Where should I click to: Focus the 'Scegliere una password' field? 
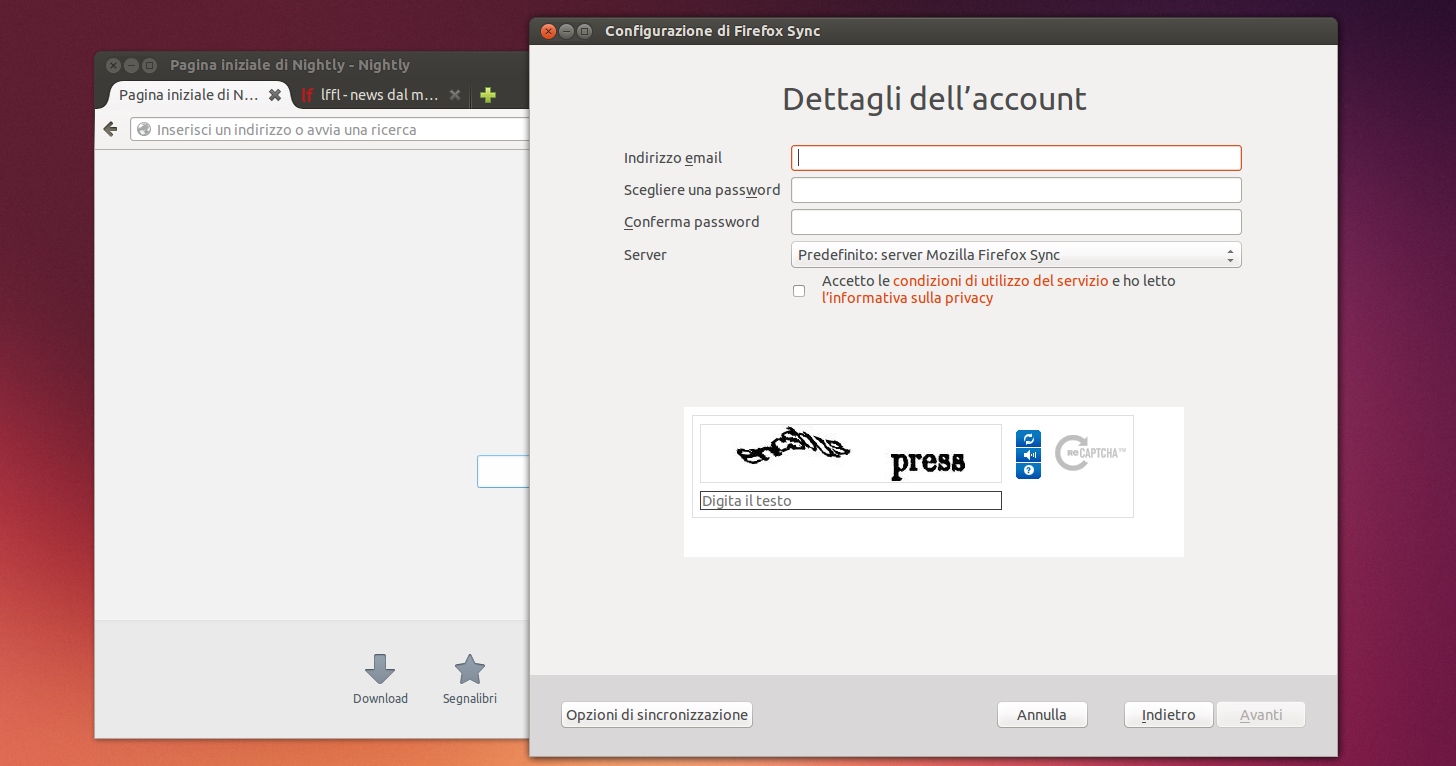point(1016,190)
